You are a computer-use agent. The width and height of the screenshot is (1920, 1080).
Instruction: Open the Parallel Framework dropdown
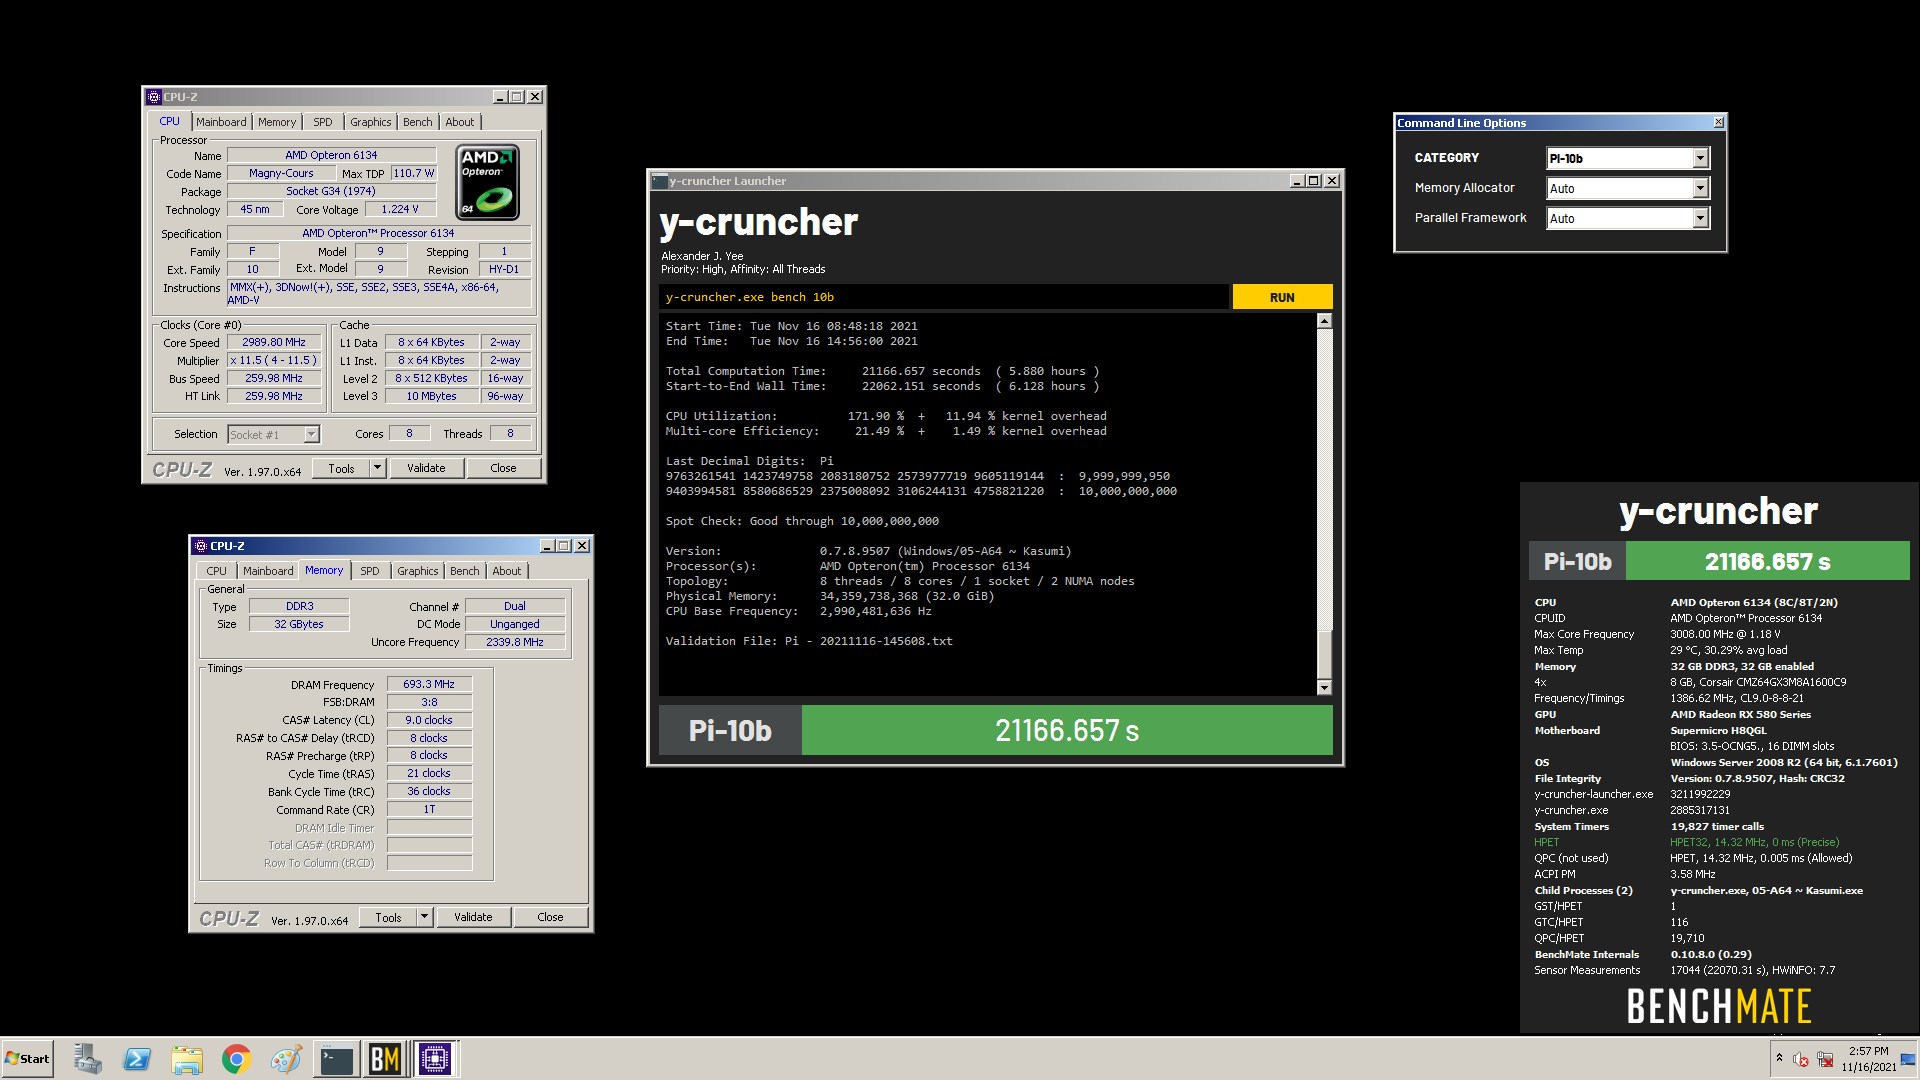pos(1700,218)
